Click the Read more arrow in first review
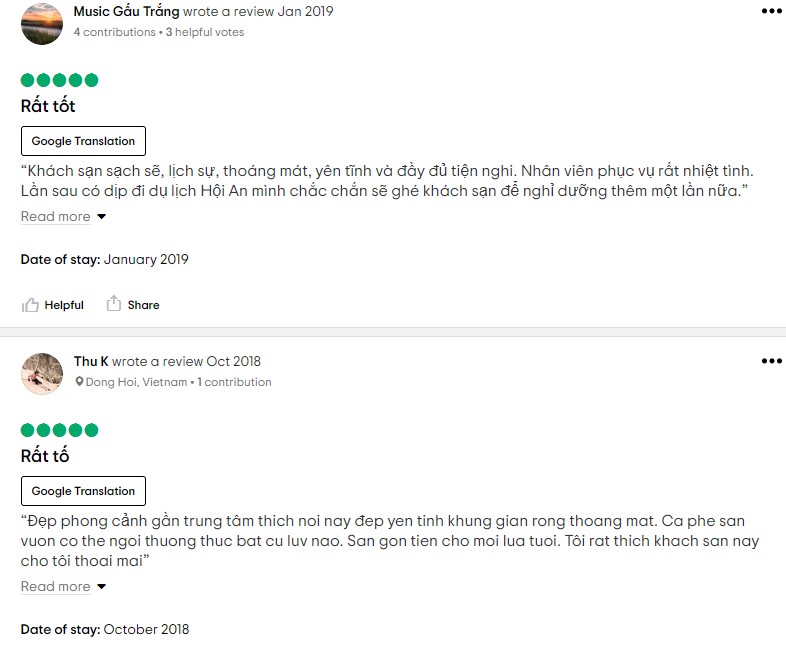786x654 pixels. tap(101, 217)
